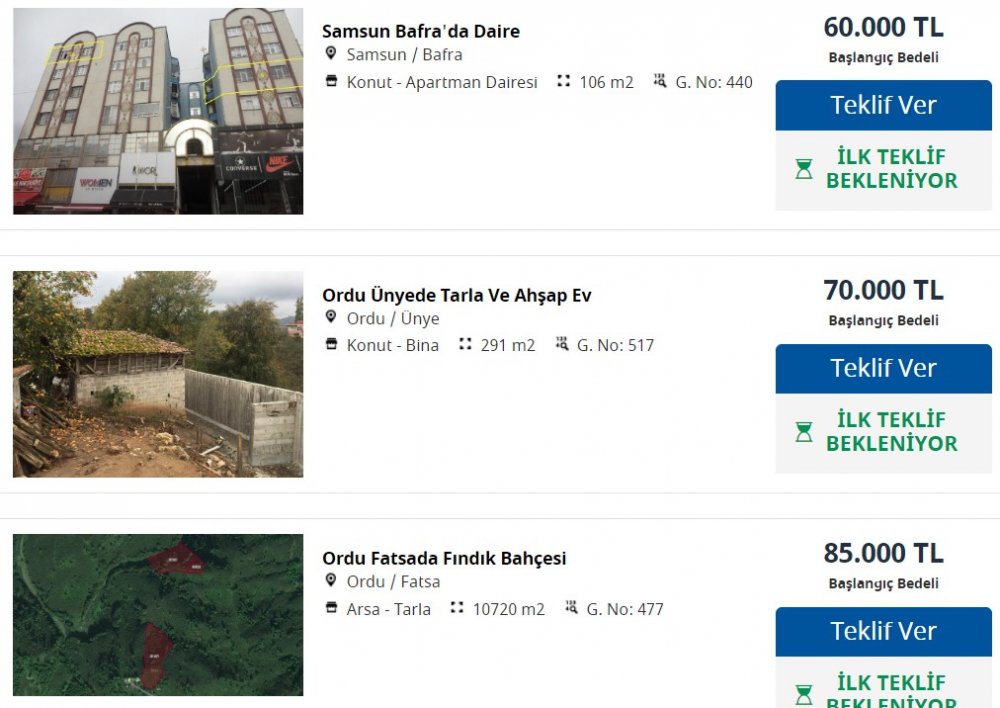Click the location pin icon for Ordu / Ünye
The image size is (1000, 708).
point(331,318)
